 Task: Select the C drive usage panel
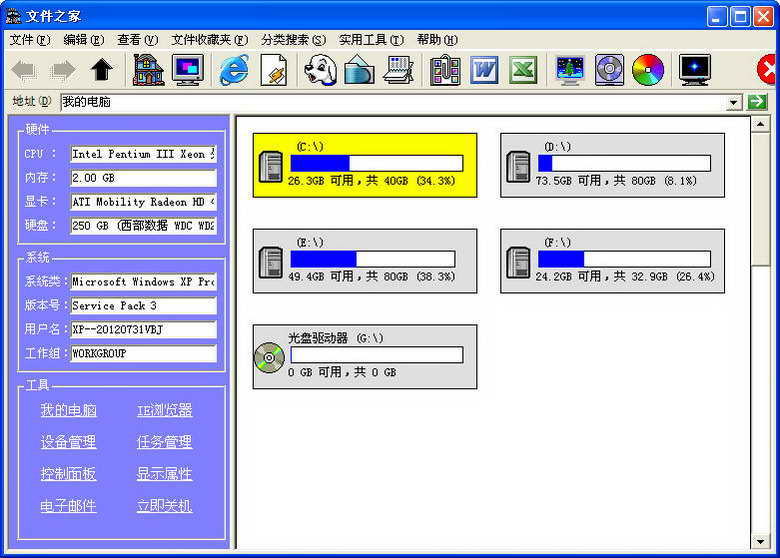point(365,165)
